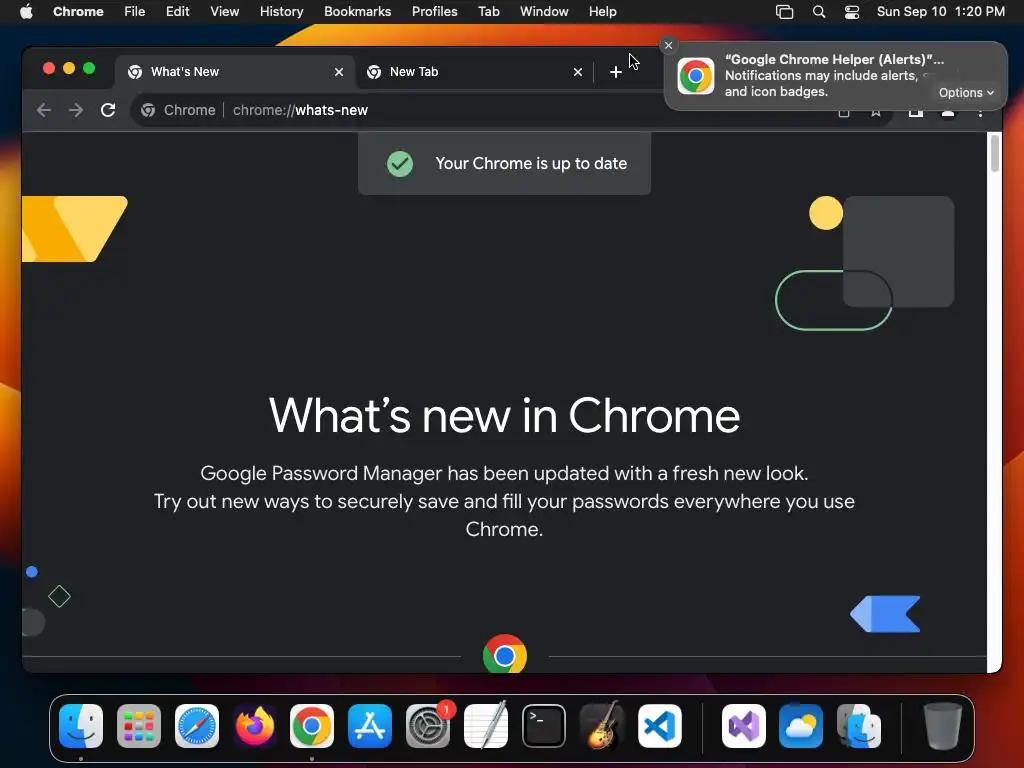Open App Store from the Dock

click(x=370, y=726)
